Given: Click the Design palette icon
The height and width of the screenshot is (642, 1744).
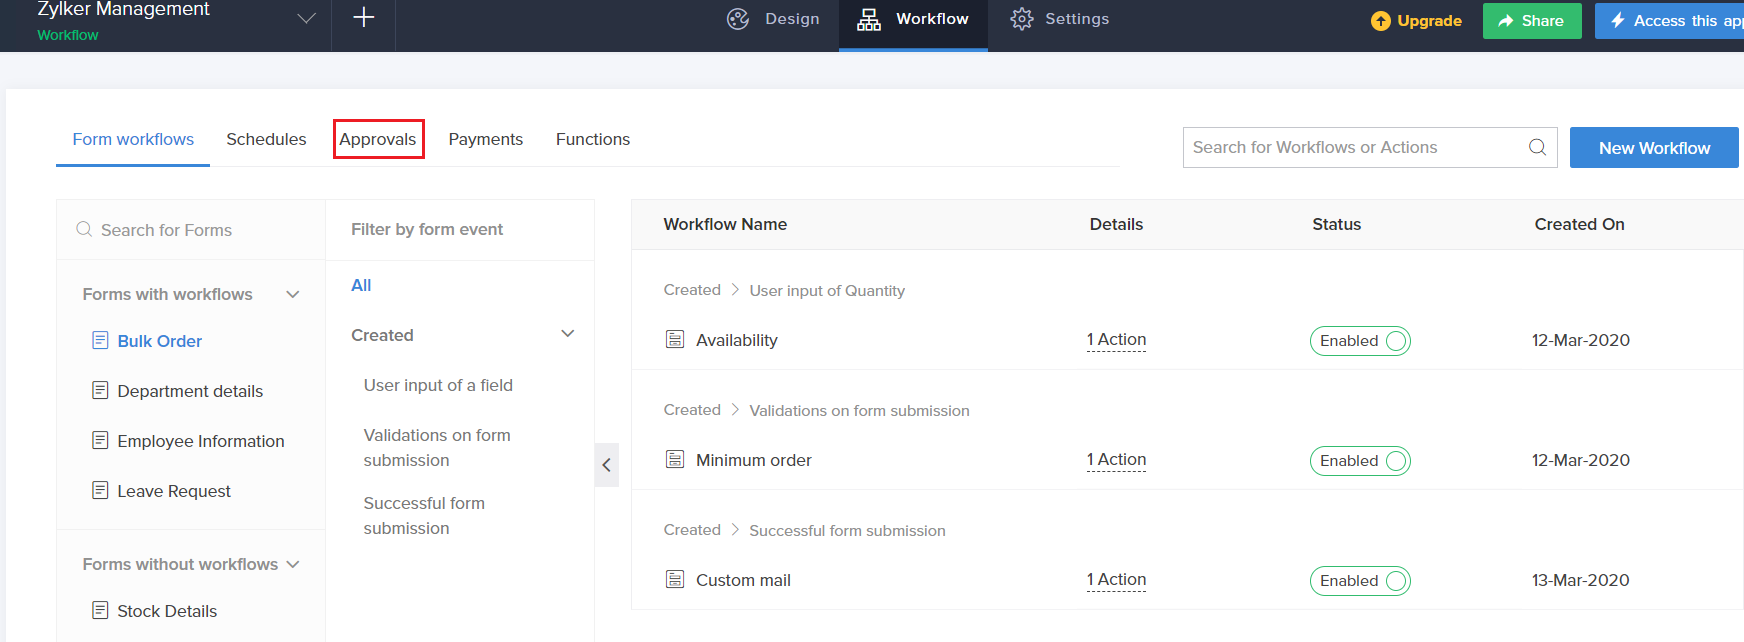Looking at the screenshot, I should tap(738, 19).
